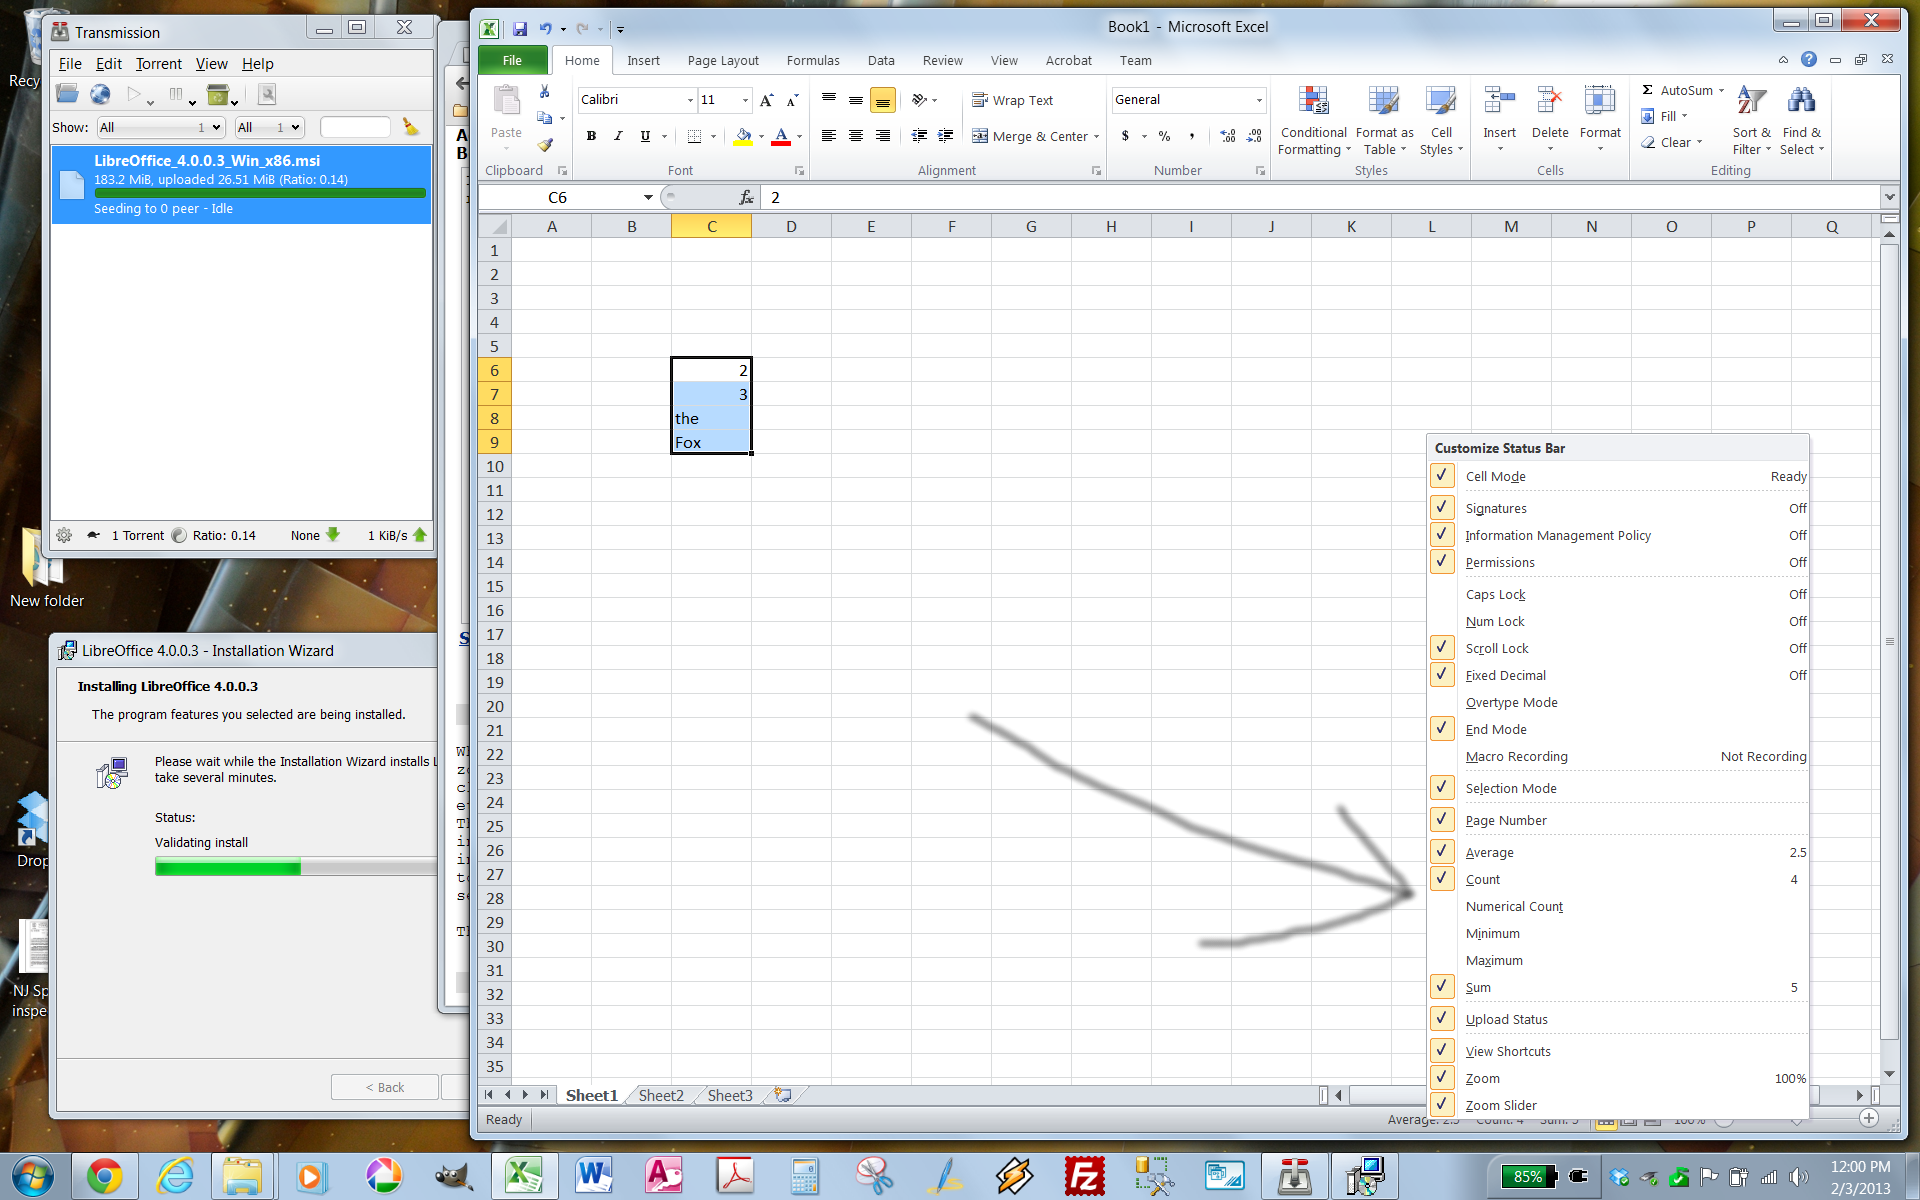This screenshot has width=1920, height=1200.
Task: Expand the Name Box dropdown arrow
Action: (x=648, y=198)
